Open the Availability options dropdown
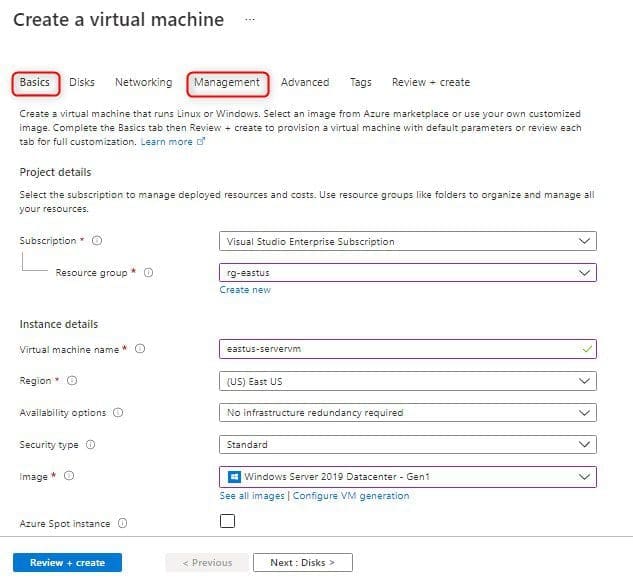This screenshot has height=583, width=633. click(x=408, y=413)
